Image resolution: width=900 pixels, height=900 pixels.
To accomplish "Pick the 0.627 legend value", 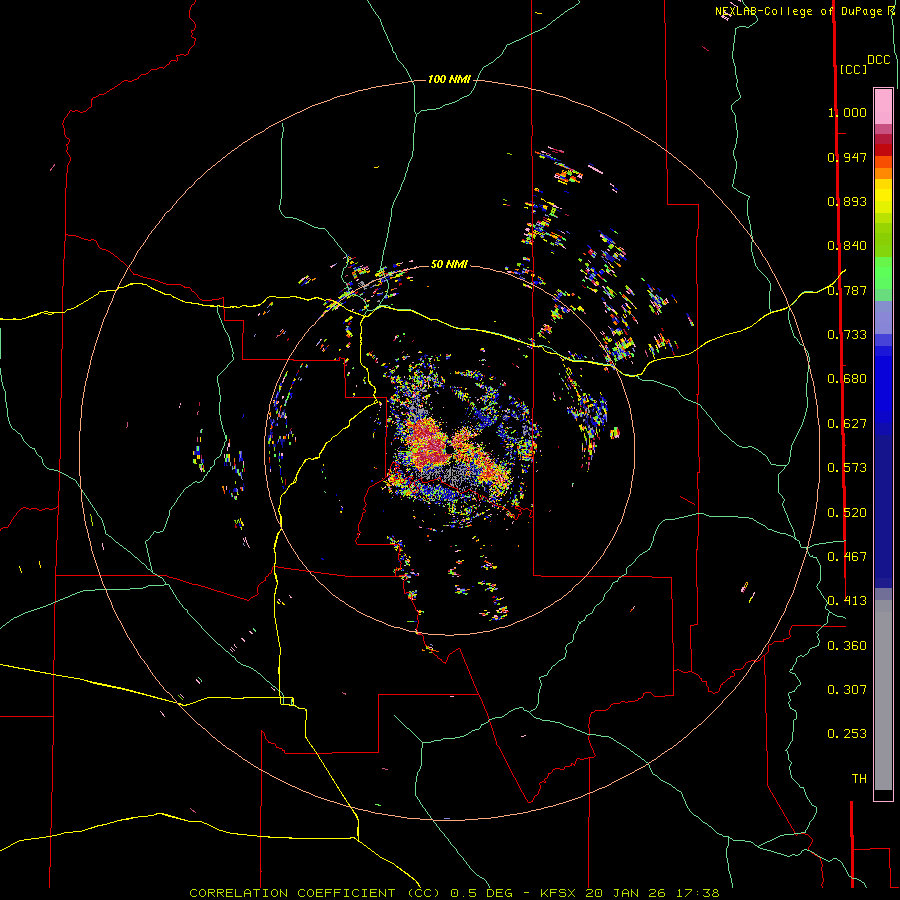I will coord(847,424).
